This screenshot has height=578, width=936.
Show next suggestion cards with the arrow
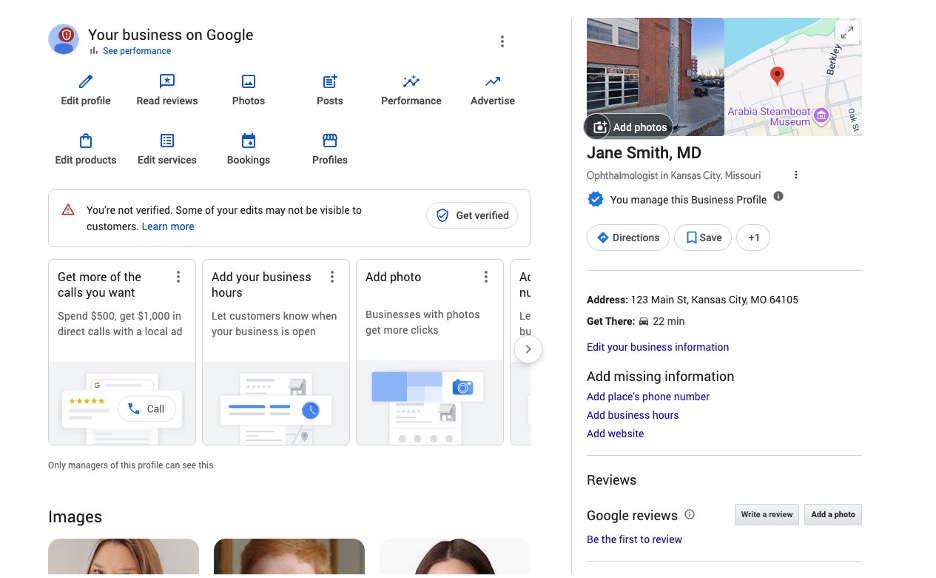[528, 349]
